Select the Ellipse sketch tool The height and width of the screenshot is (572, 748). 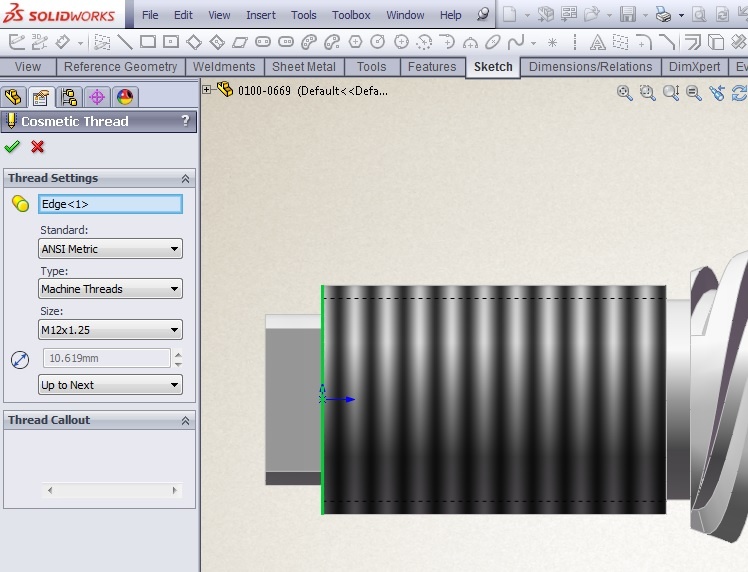(493, 42)
